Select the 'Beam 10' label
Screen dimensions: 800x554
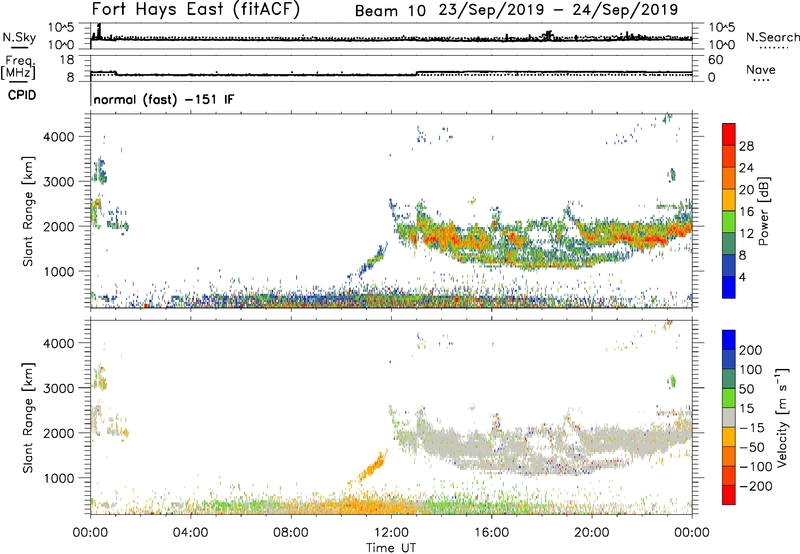(x=390, y=11)
